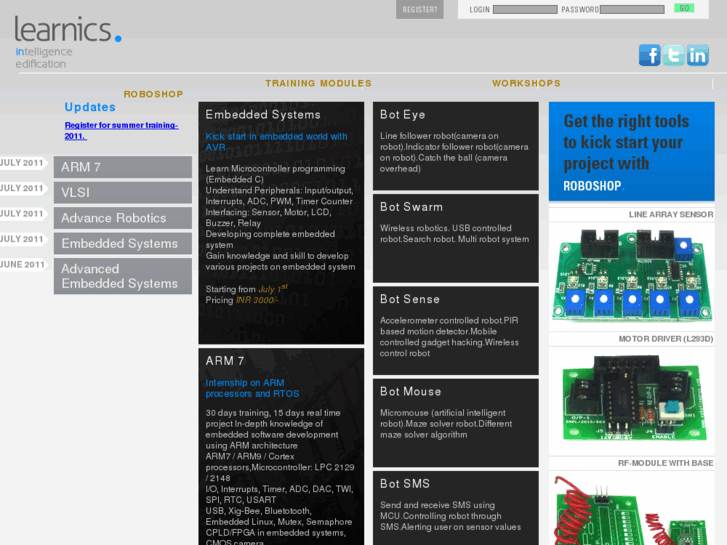This screenshot has width=727, height=545.
Task: Open Advanced Embedded Systems update item
Action: [122, 276]
